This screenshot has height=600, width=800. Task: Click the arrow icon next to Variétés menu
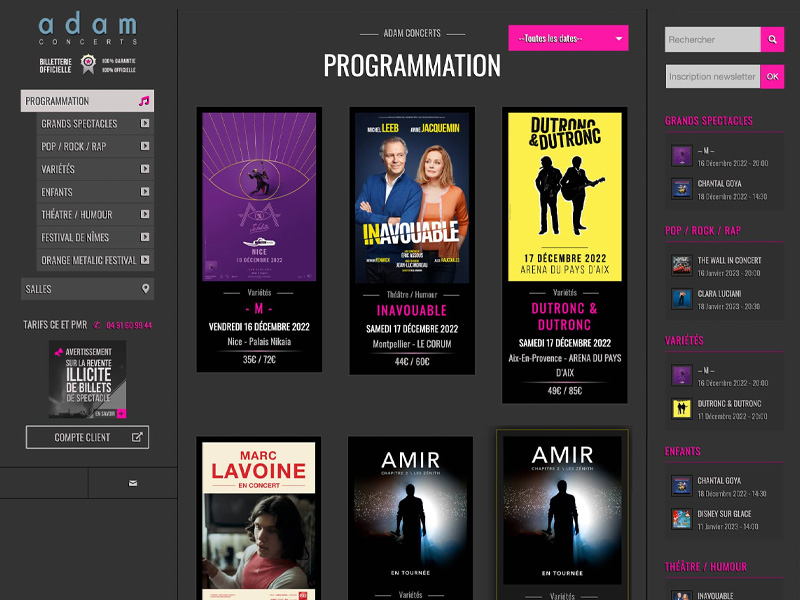(145, 169)
